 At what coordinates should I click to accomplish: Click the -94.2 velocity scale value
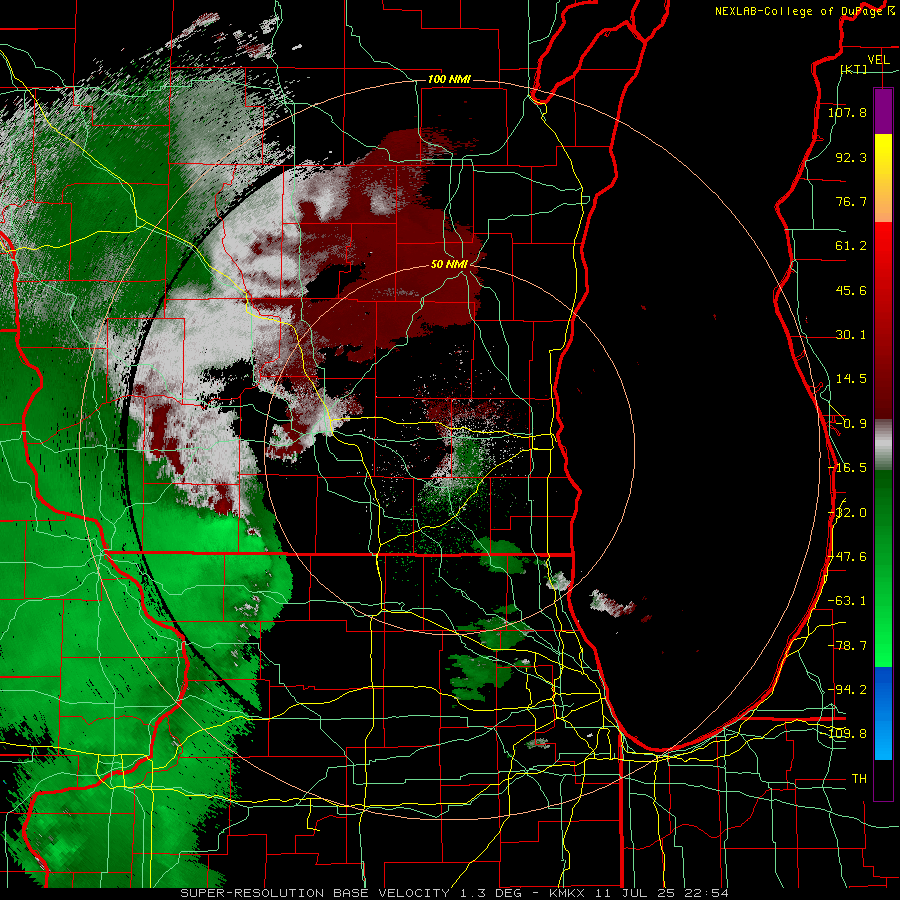pyautogui.click(x=847, y=690)
